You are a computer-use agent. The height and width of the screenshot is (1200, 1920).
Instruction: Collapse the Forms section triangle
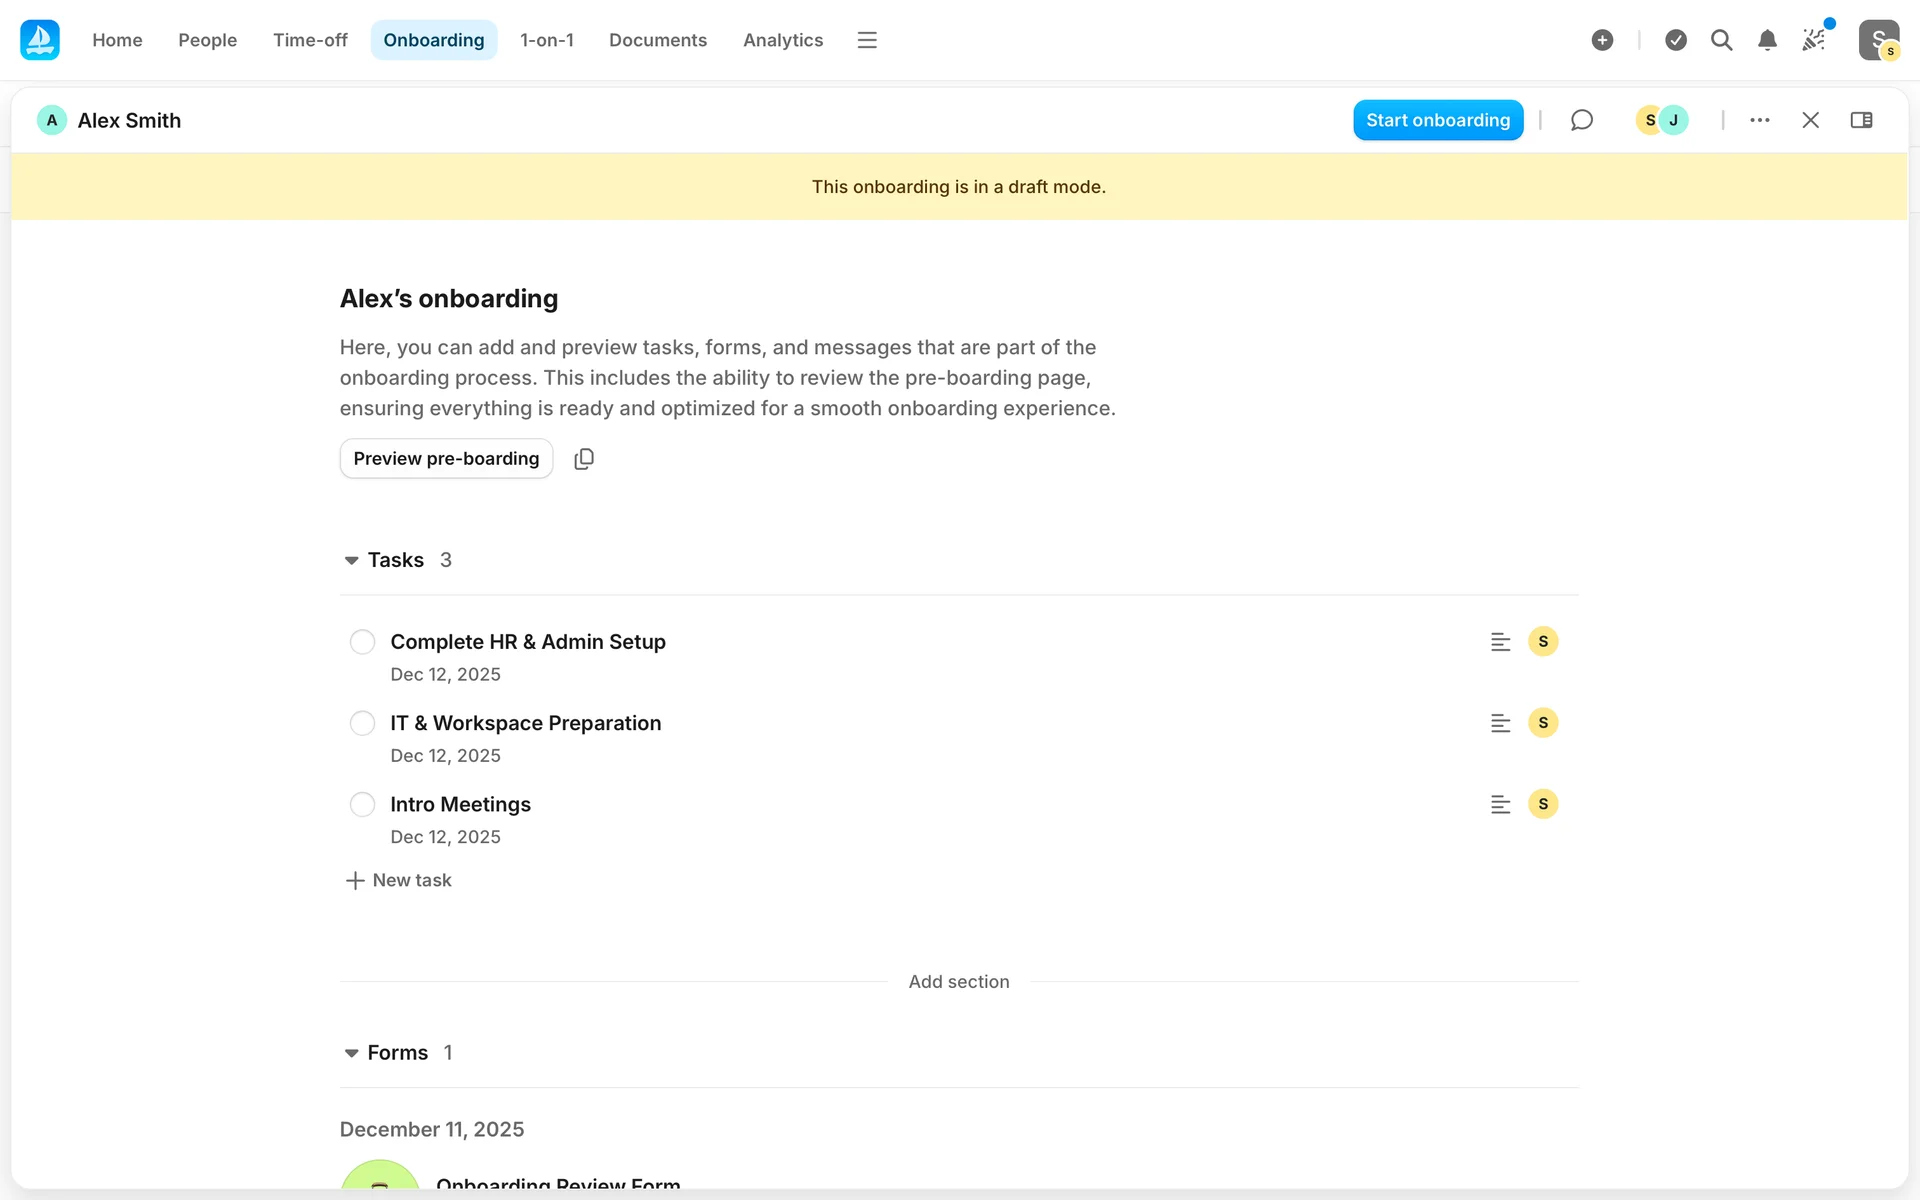click(x=351, y=1053)
